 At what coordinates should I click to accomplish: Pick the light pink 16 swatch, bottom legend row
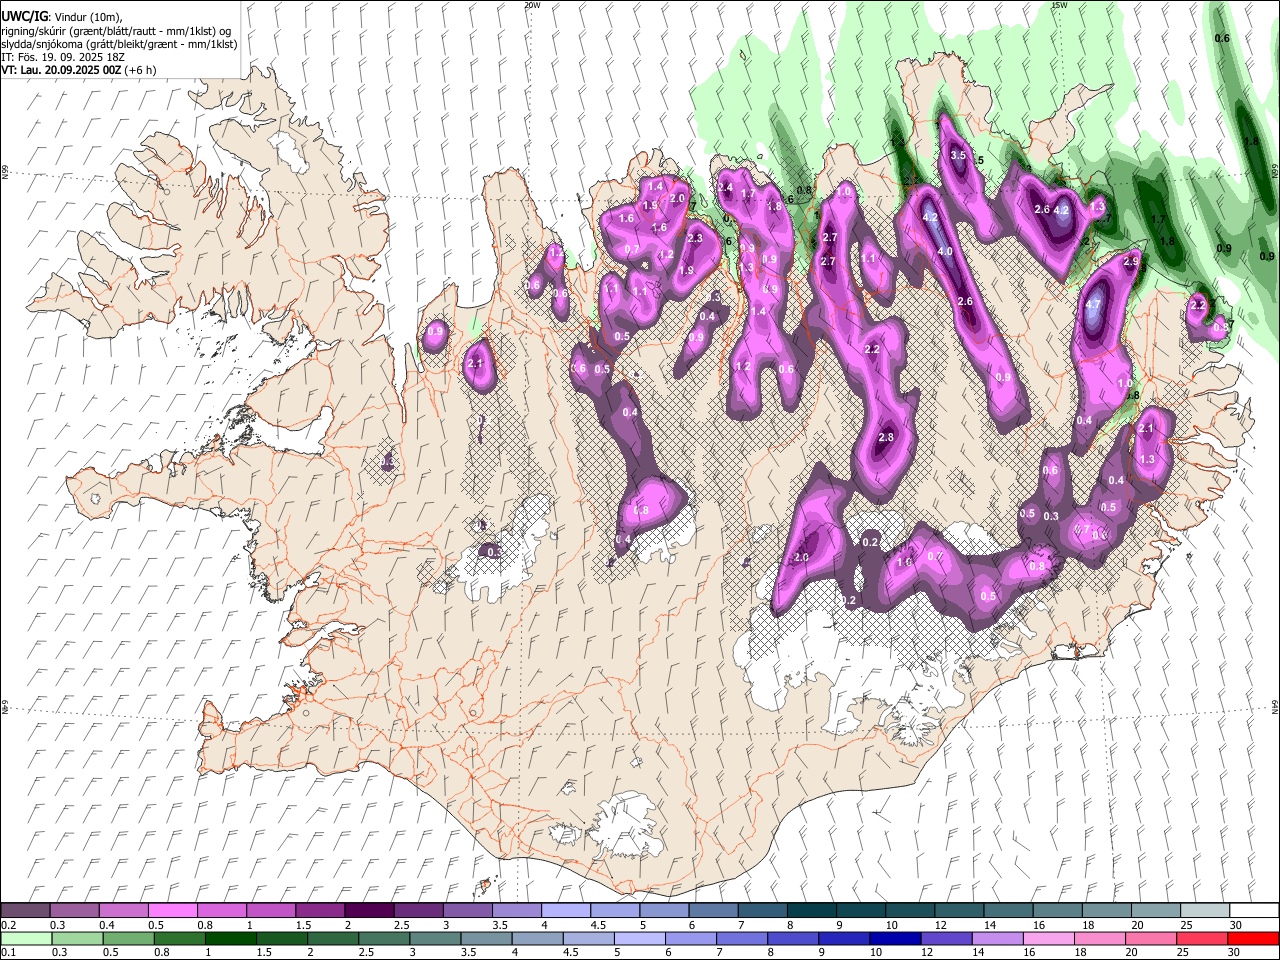1049,938
